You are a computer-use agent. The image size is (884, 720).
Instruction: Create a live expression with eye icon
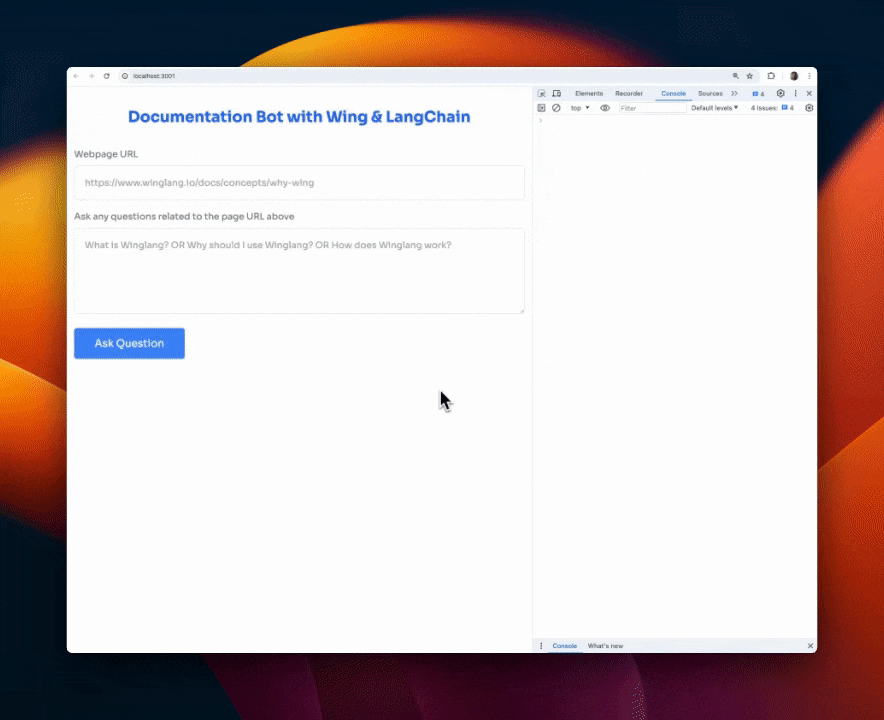(605, 108)
